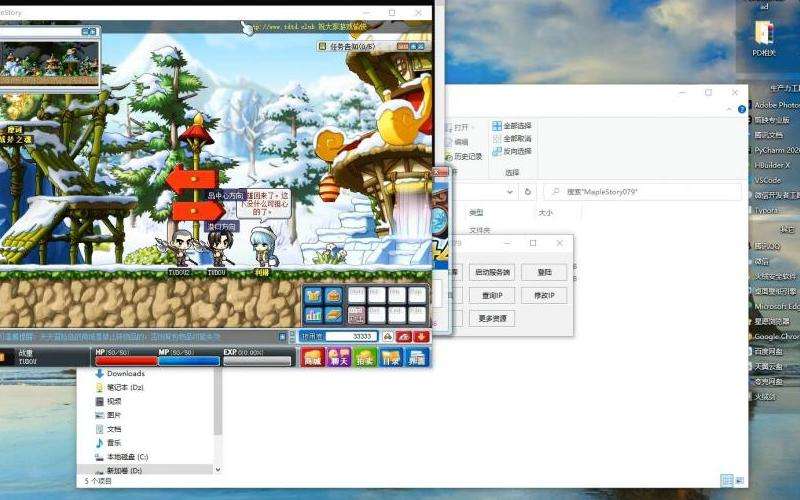This screenshot has width=800, height=500.
Task: Select 音乐 (Music) in navigation tree
Action: (x=109, y=442)
